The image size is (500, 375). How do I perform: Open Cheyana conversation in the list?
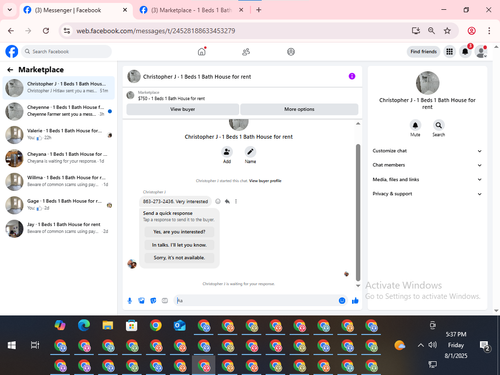coord(59,158)
